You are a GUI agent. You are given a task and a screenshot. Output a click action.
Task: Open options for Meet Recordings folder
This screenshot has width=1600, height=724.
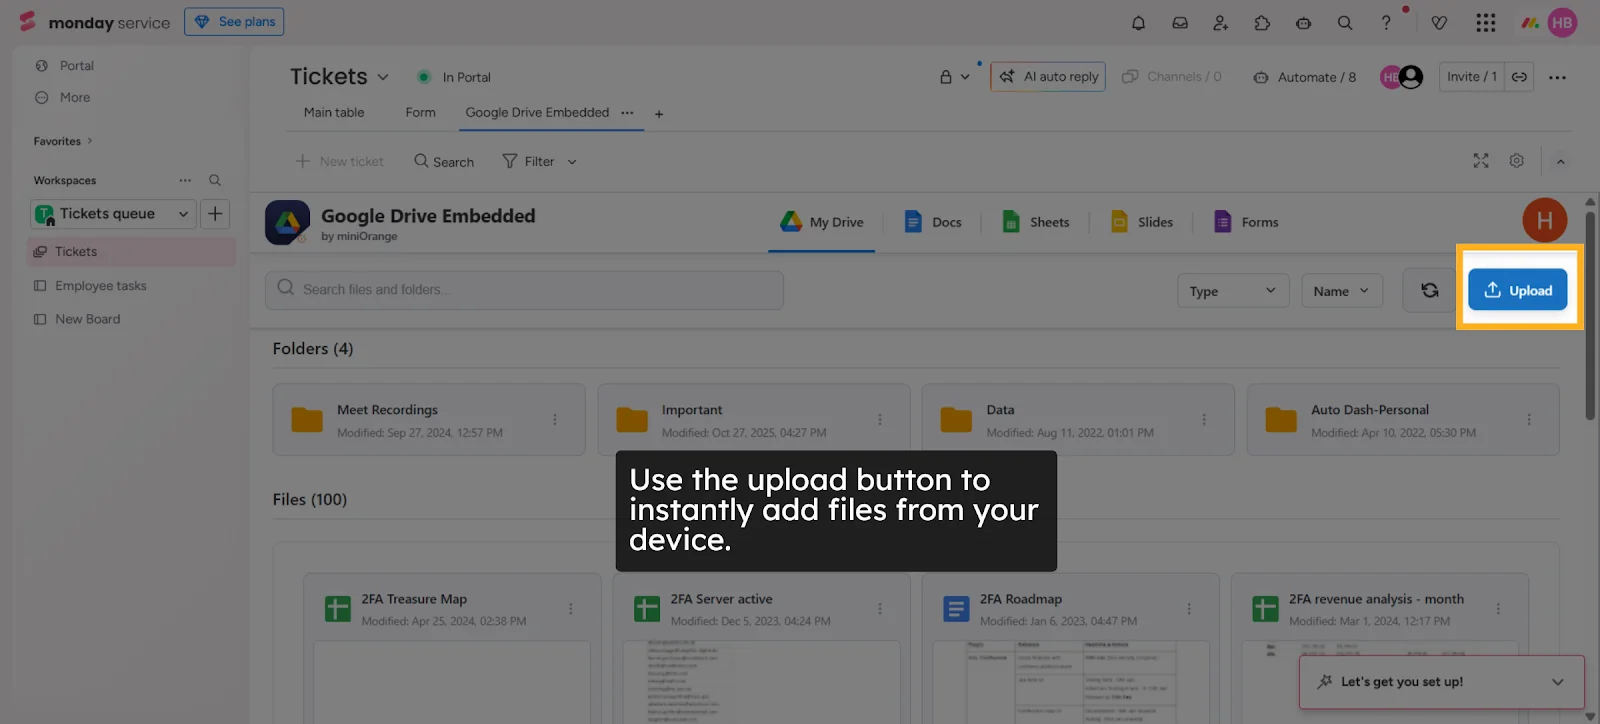point(555,420)
